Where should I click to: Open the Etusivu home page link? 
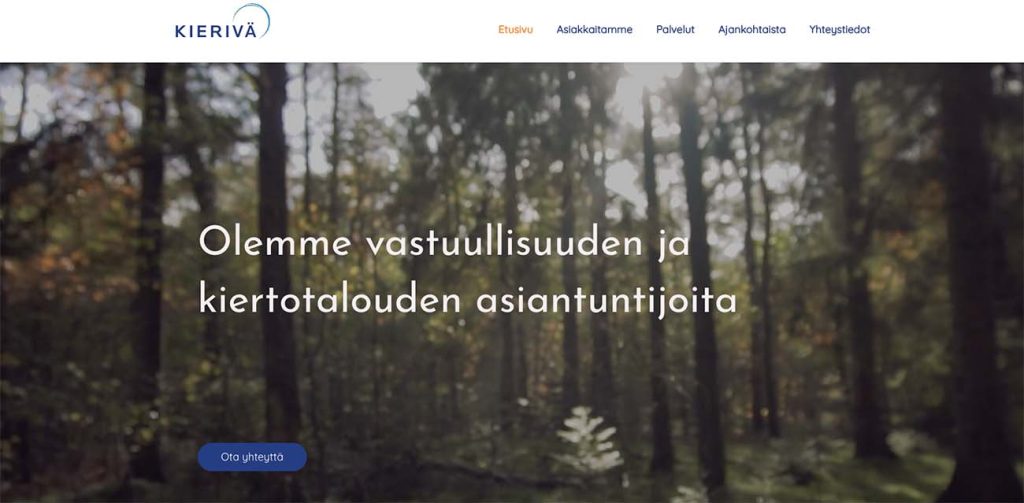click(515, 29)
